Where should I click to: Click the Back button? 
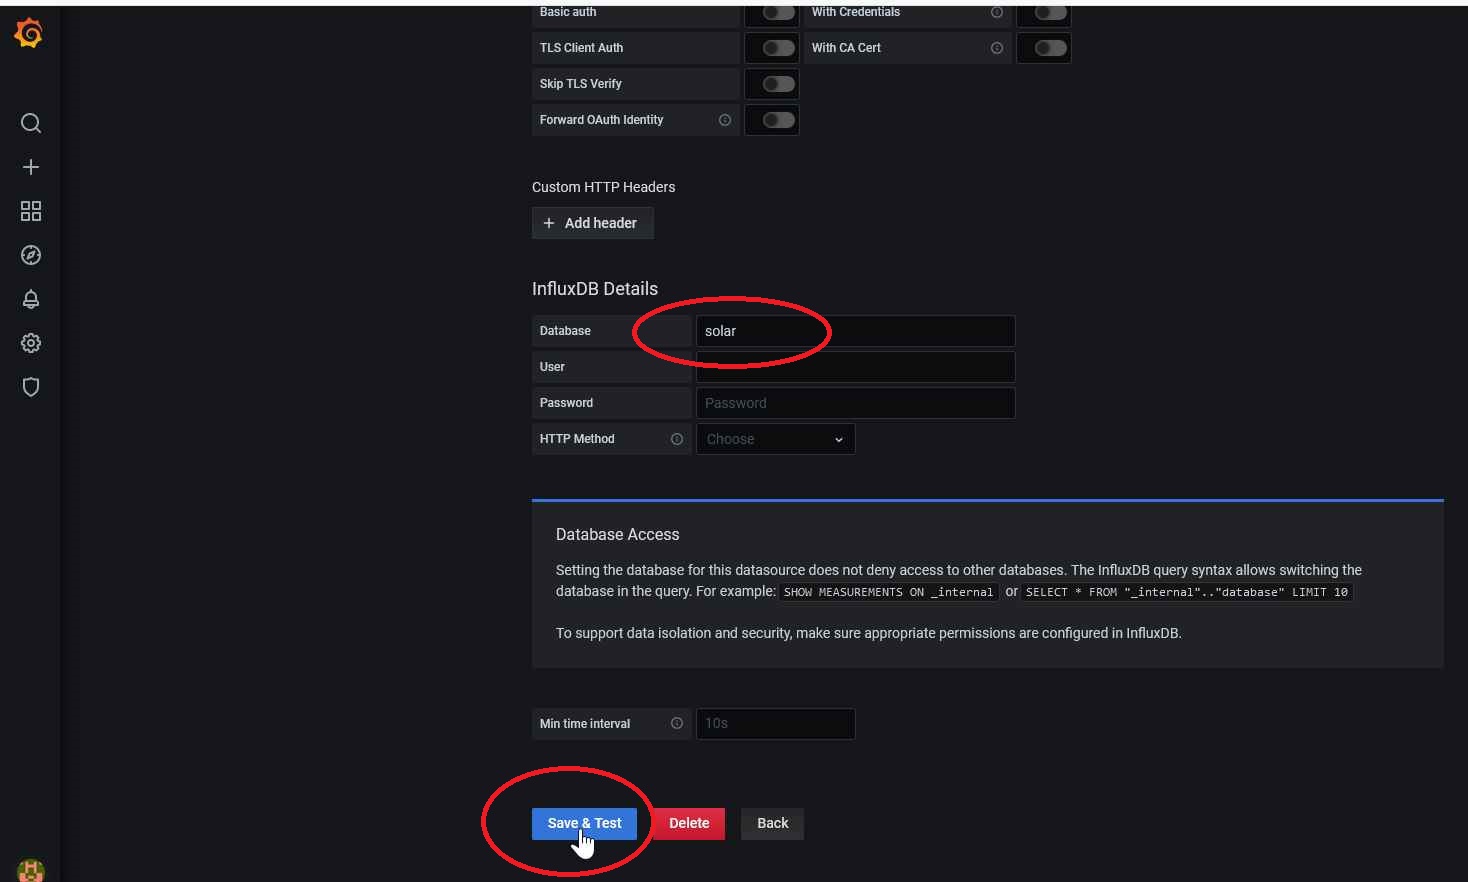click(772, 824)
